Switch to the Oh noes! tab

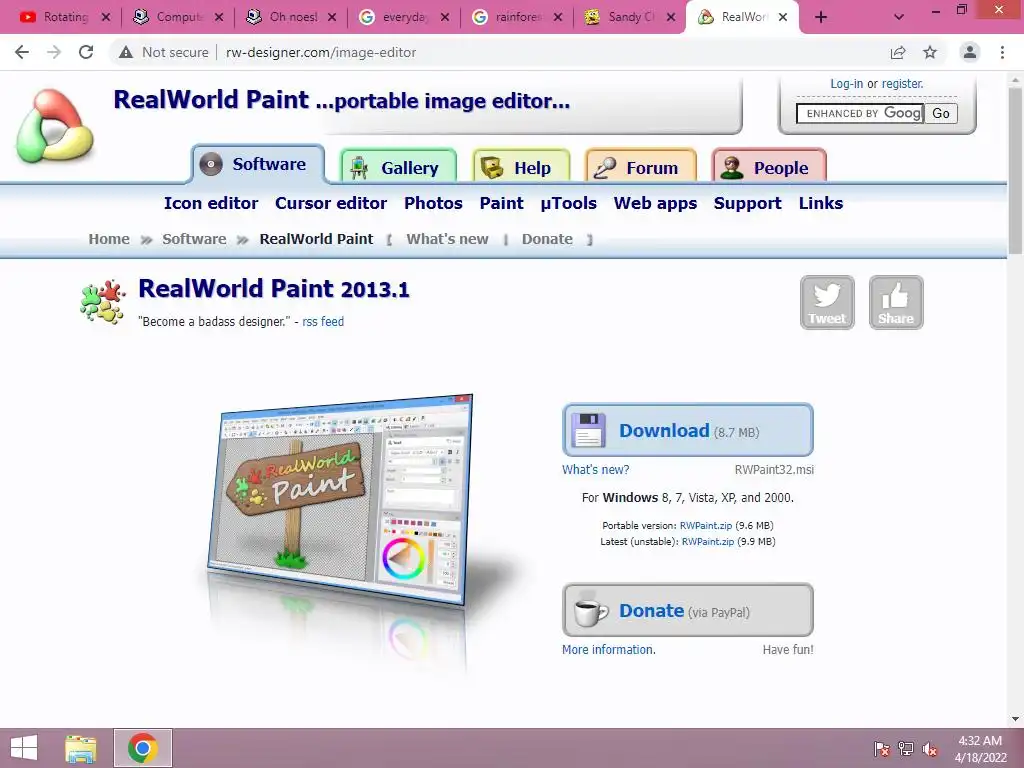[x=291, y=17]
